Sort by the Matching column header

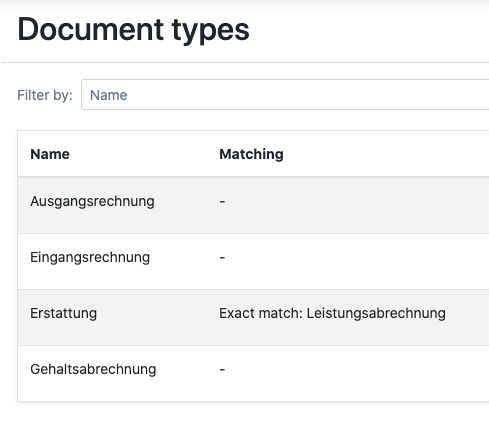[251, 154]
